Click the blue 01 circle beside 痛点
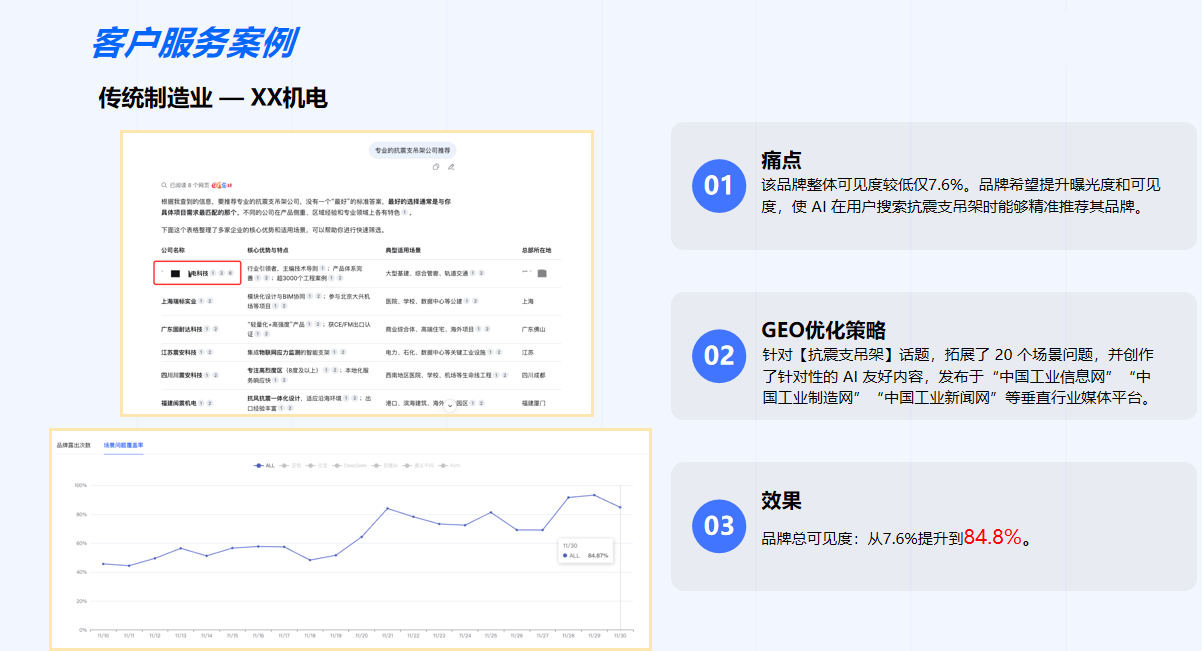Screen dimensions: 1202x651 719,185
